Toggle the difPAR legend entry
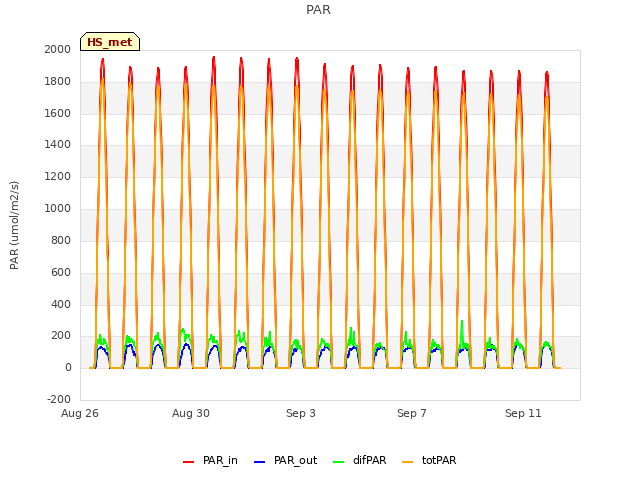 coord(360,460)
